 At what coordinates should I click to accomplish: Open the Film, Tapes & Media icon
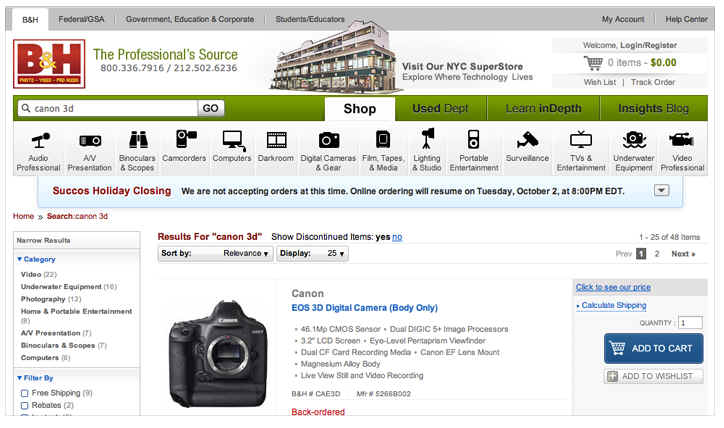pos(383,139)
